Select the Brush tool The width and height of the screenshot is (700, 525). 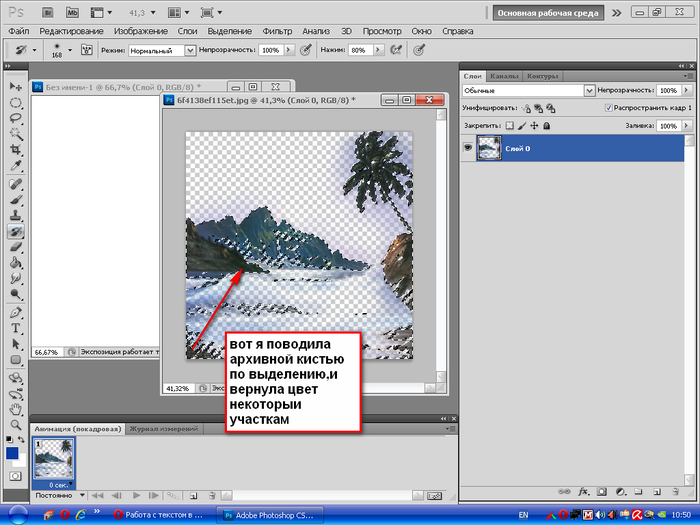(x=16, y=200)
